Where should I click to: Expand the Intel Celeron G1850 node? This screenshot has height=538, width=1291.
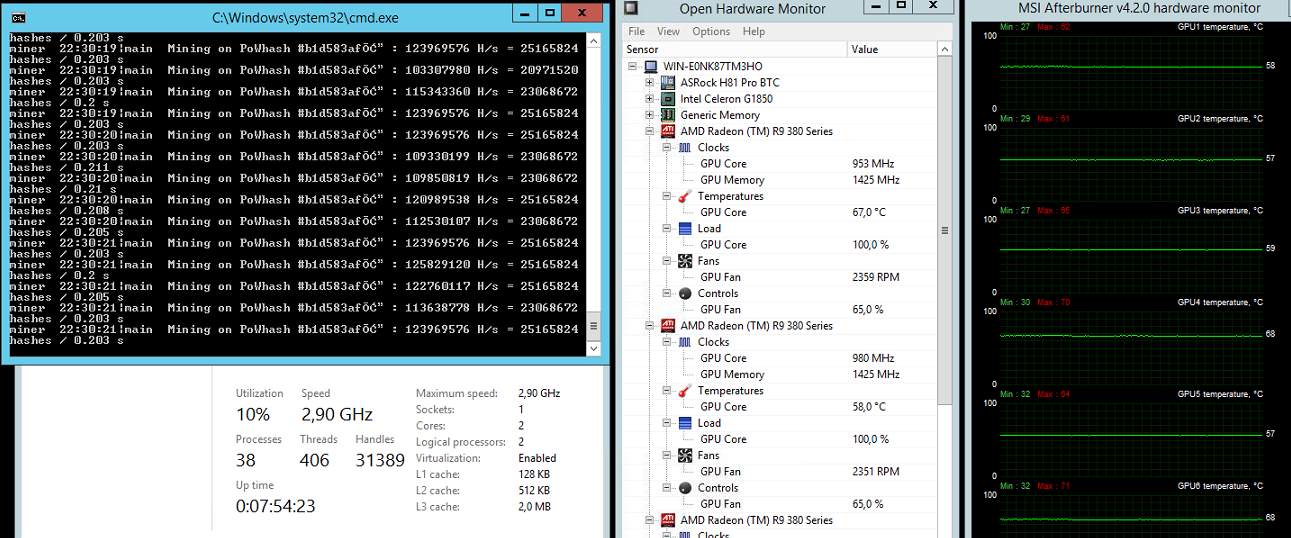tap(650, 98)
